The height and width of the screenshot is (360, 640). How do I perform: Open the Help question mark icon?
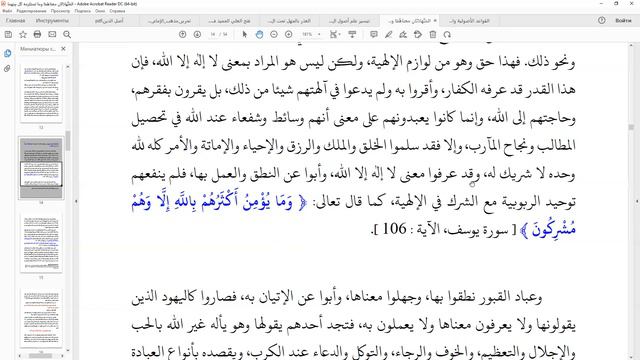pyautogui.click(x=602, y=20)
